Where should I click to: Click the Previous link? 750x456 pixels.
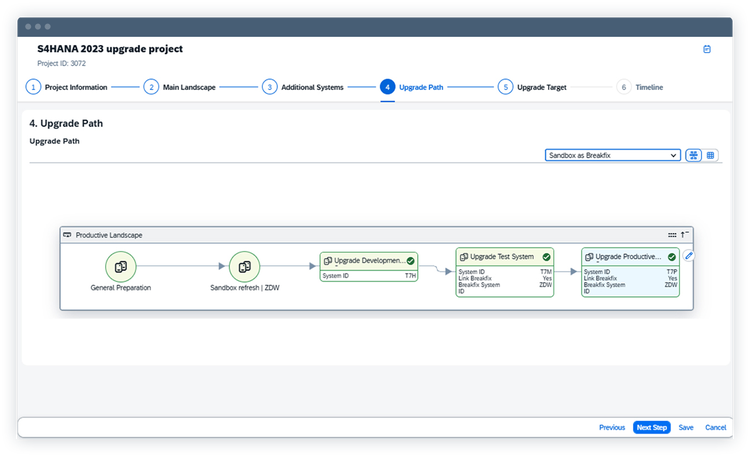tap(612, 427)
